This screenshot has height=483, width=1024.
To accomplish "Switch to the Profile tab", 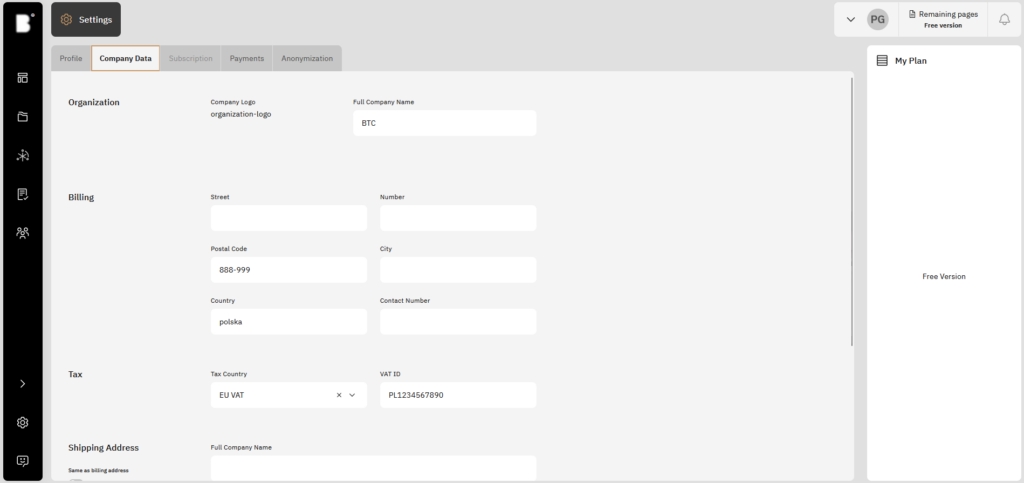I will tap(71, 58).
